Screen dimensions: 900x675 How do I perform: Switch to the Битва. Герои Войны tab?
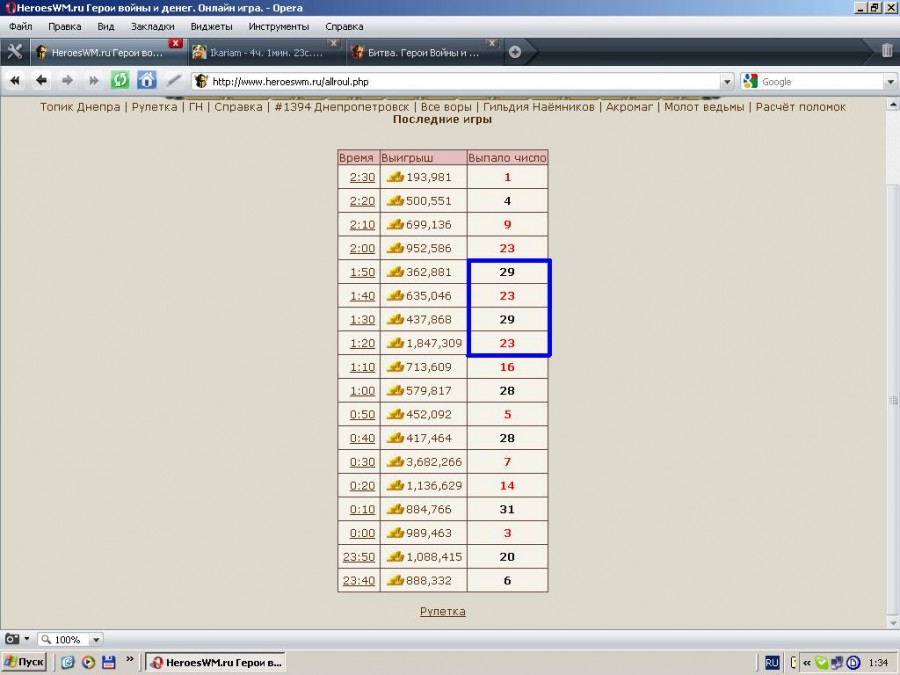[x=424, y=52]
